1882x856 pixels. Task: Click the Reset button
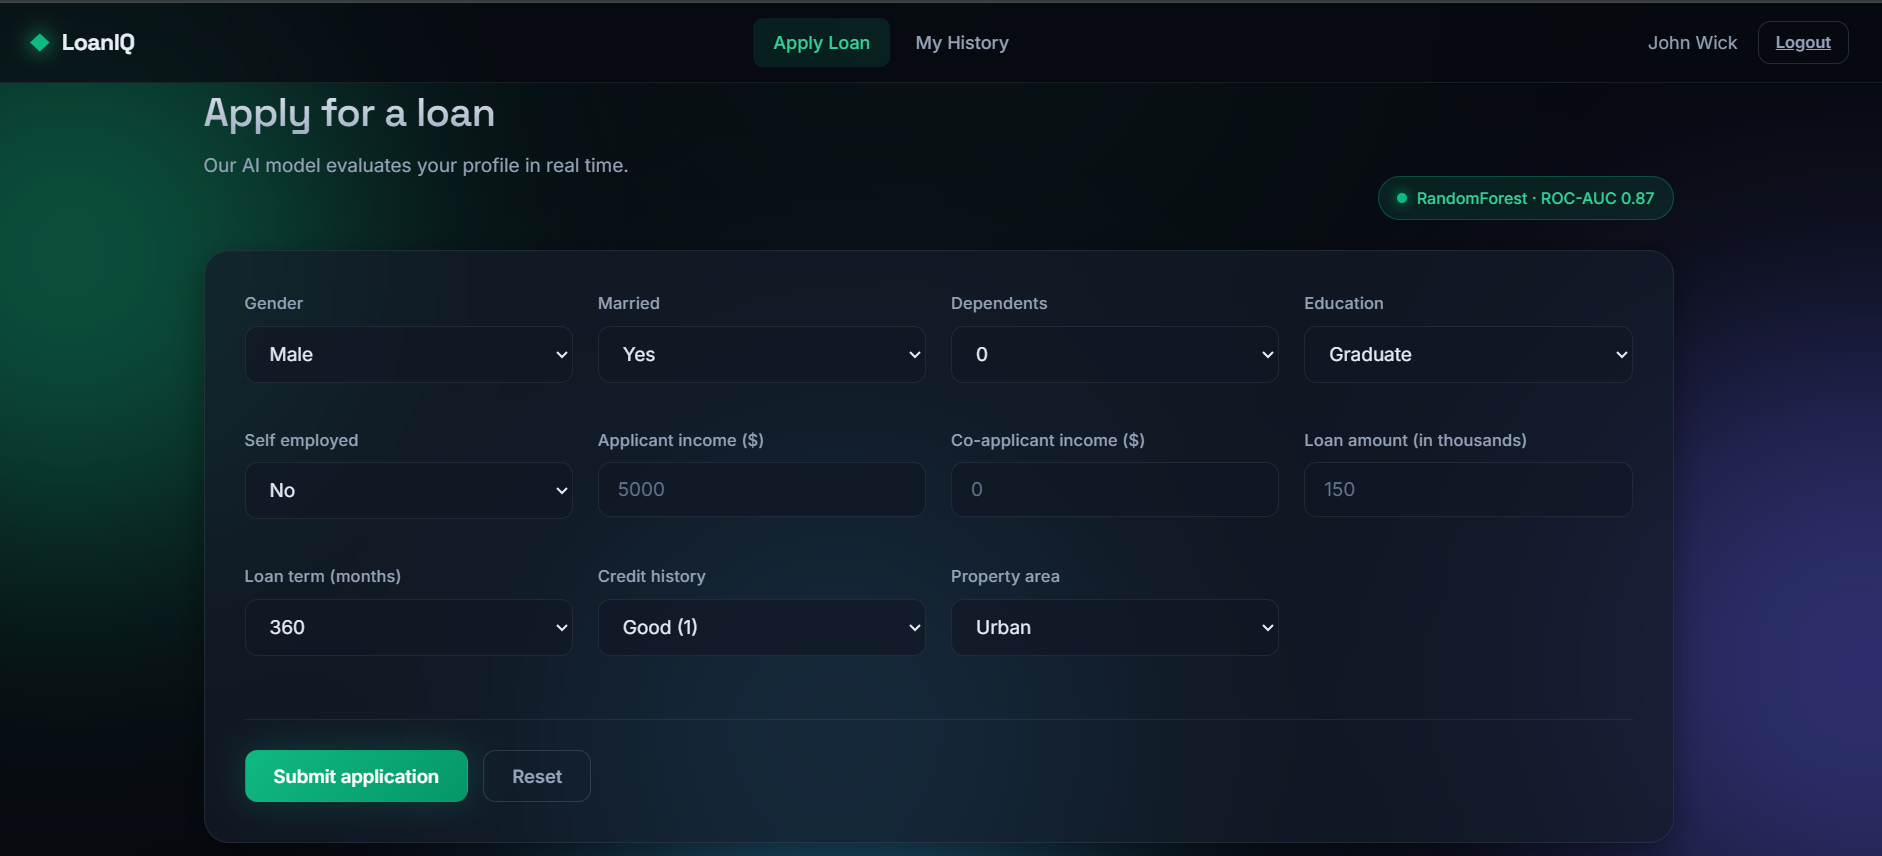537,776
